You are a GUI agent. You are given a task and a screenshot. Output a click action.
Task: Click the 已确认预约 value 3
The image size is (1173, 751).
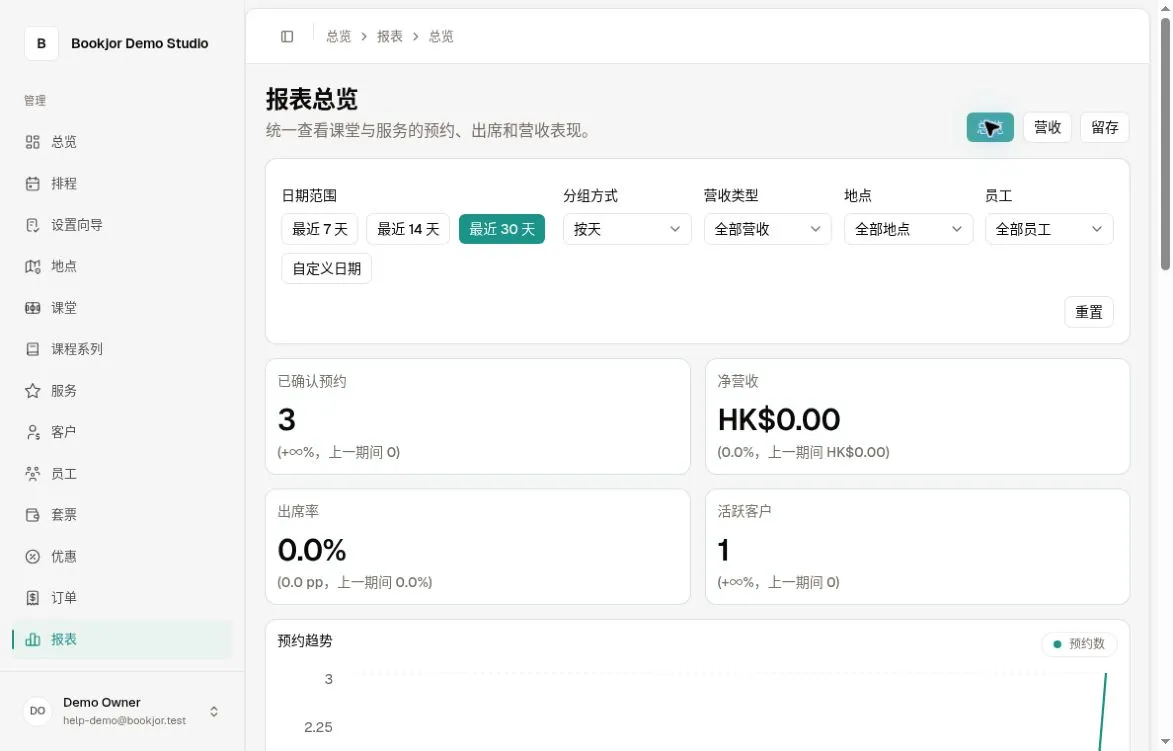pos(287,420)
